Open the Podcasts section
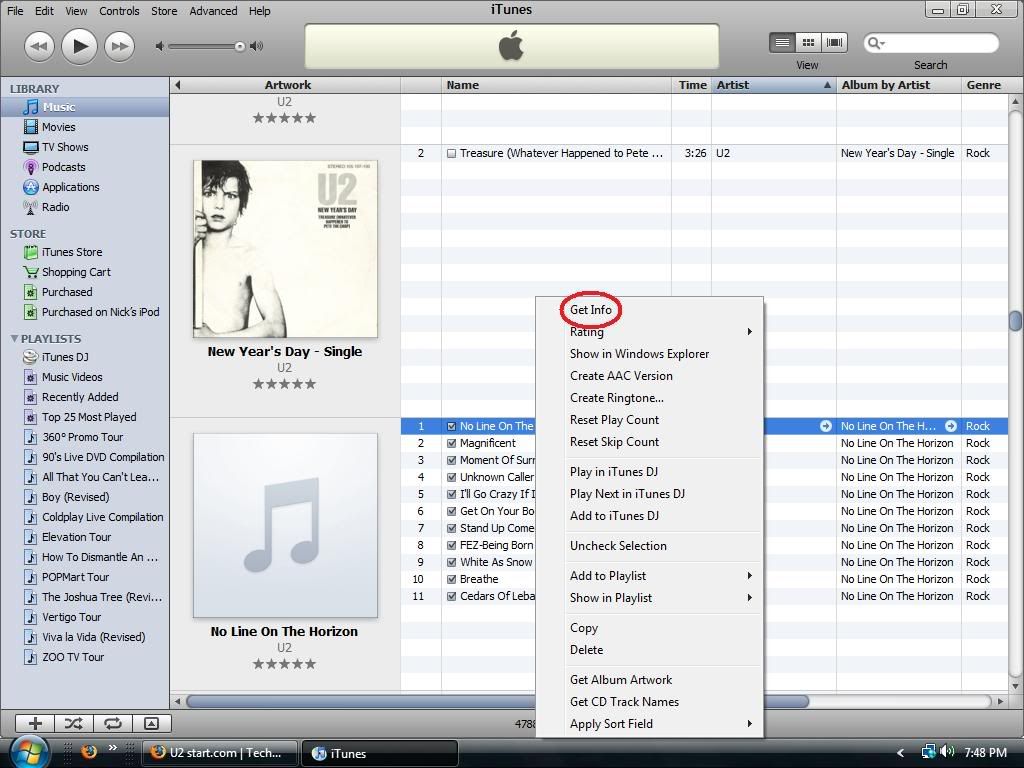The height and width of the screenshot is (768, 1024). 63,167
